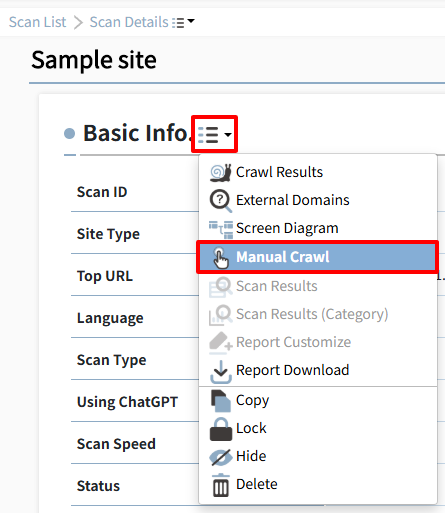Click the Delete trash can icon
This screenshot has width=445, height=513.
[x=221, y=485]
